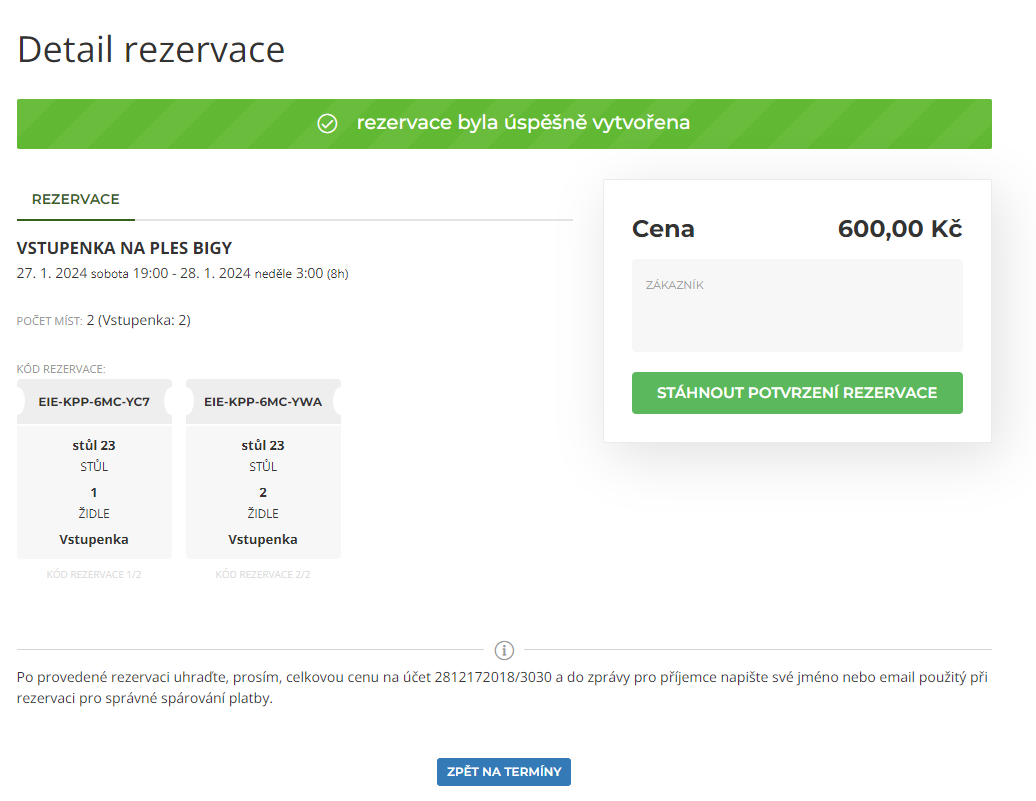Click the green success message text
1036x801 pixels.
pyautogui.click(x=522, y=124)
